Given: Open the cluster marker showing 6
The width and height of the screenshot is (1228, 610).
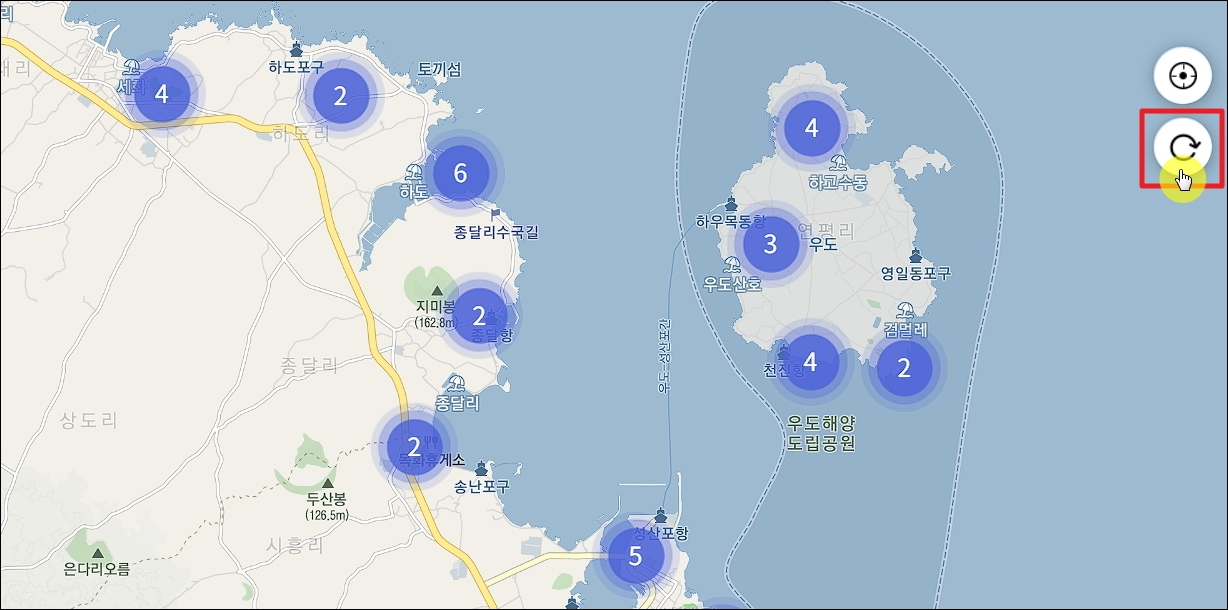Looking at the screenshot, I should pyautogui.click(x=460, y=173).
